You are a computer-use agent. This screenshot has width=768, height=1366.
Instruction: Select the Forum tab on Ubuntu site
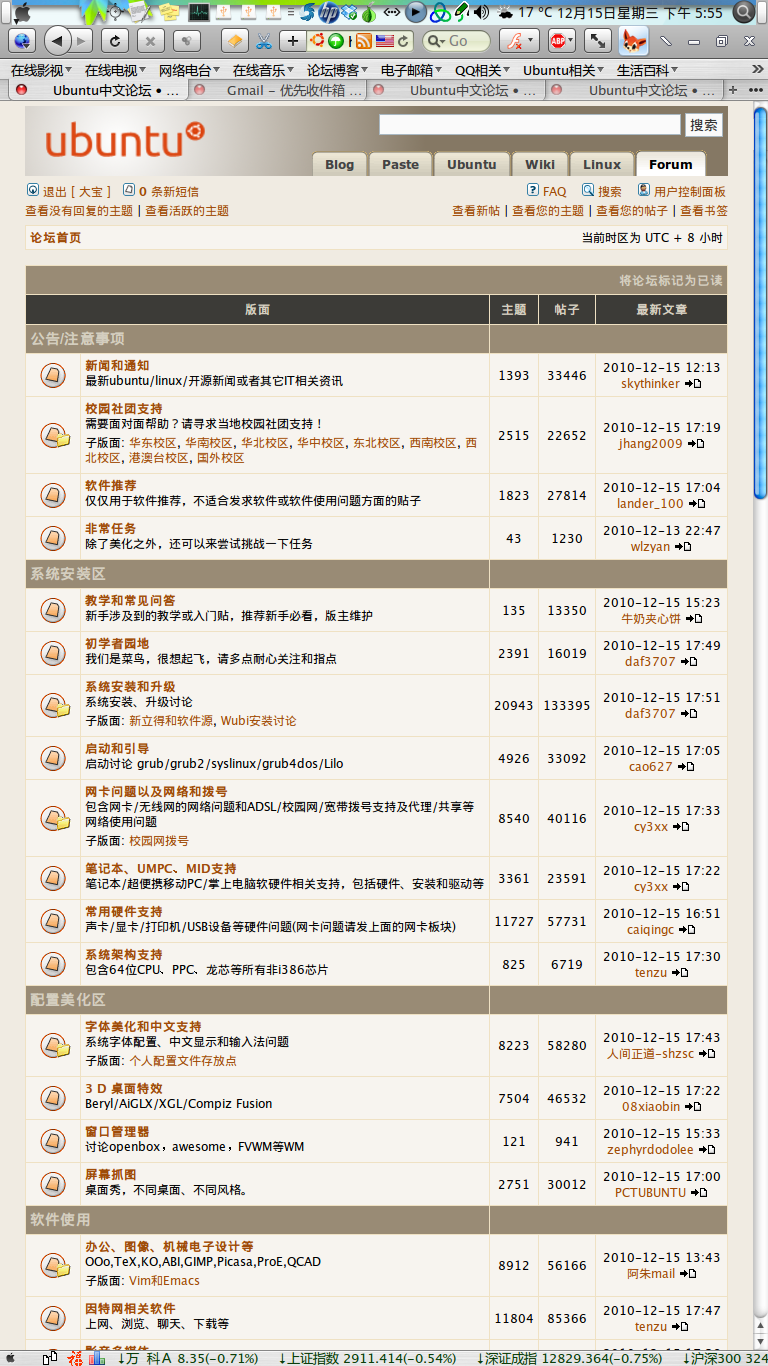670,164
